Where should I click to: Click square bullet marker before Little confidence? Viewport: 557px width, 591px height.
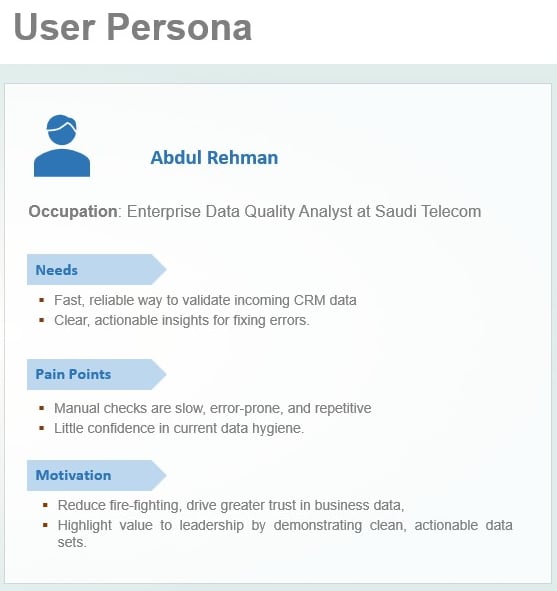coord(42,428)
